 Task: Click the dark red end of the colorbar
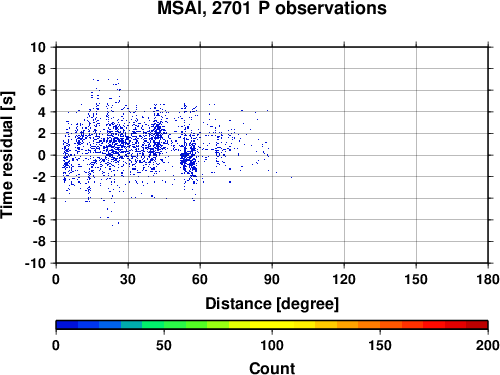pyautogui.click(x=477, y=325)
